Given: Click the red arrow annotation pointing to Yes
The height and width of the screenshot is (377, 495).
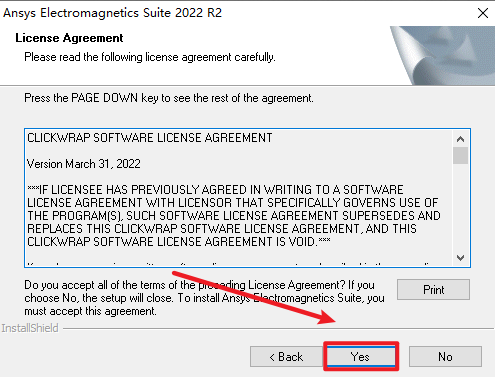Looking at the screenshot, I should pyautogui.click(x=254, y=297).
